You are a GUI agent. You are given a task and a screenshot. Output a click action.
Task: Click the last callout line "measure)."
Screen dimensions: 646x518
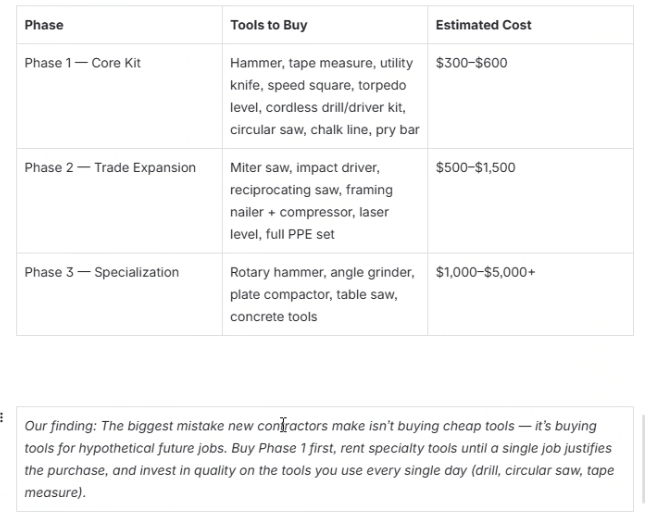click(55, 492)
